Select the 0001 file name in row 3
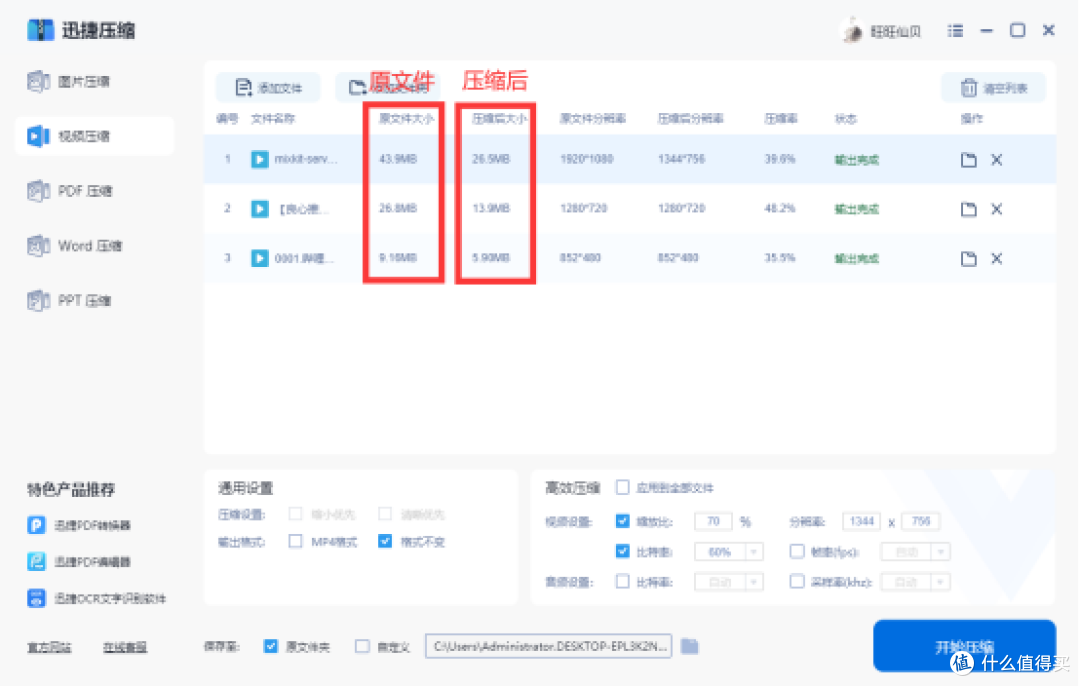The height and width of the screenshot is (686, 1080). pos(304,258)
